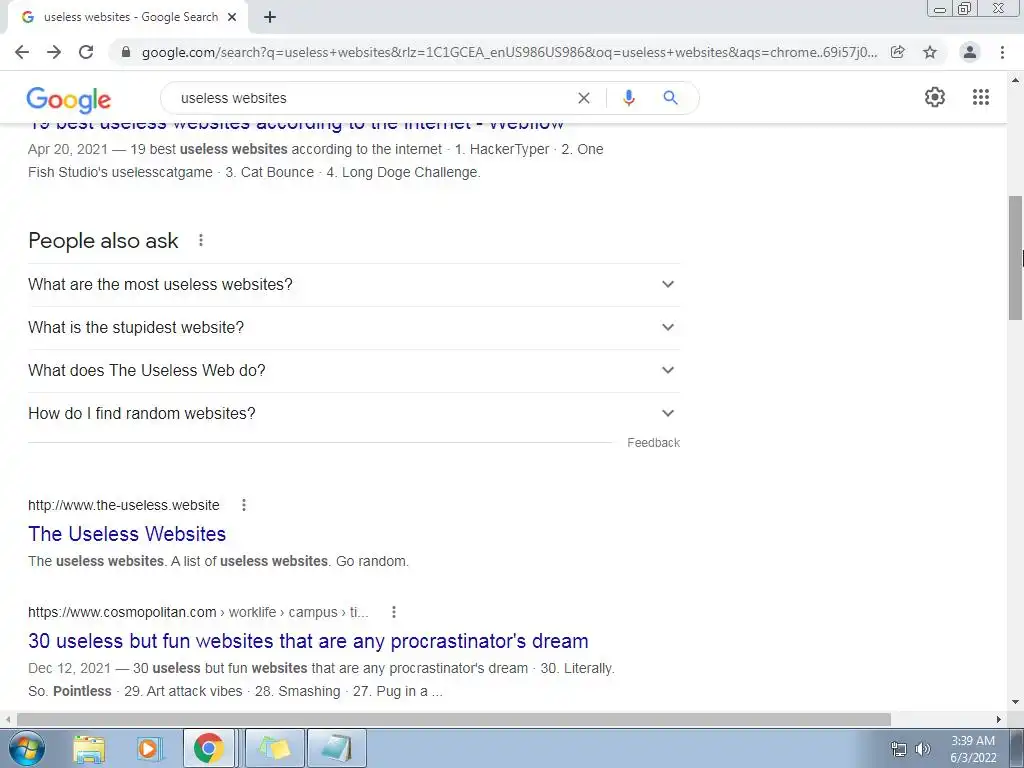
Task: Open the volume speaker tray icon
Action: click(x=922, y=749)
